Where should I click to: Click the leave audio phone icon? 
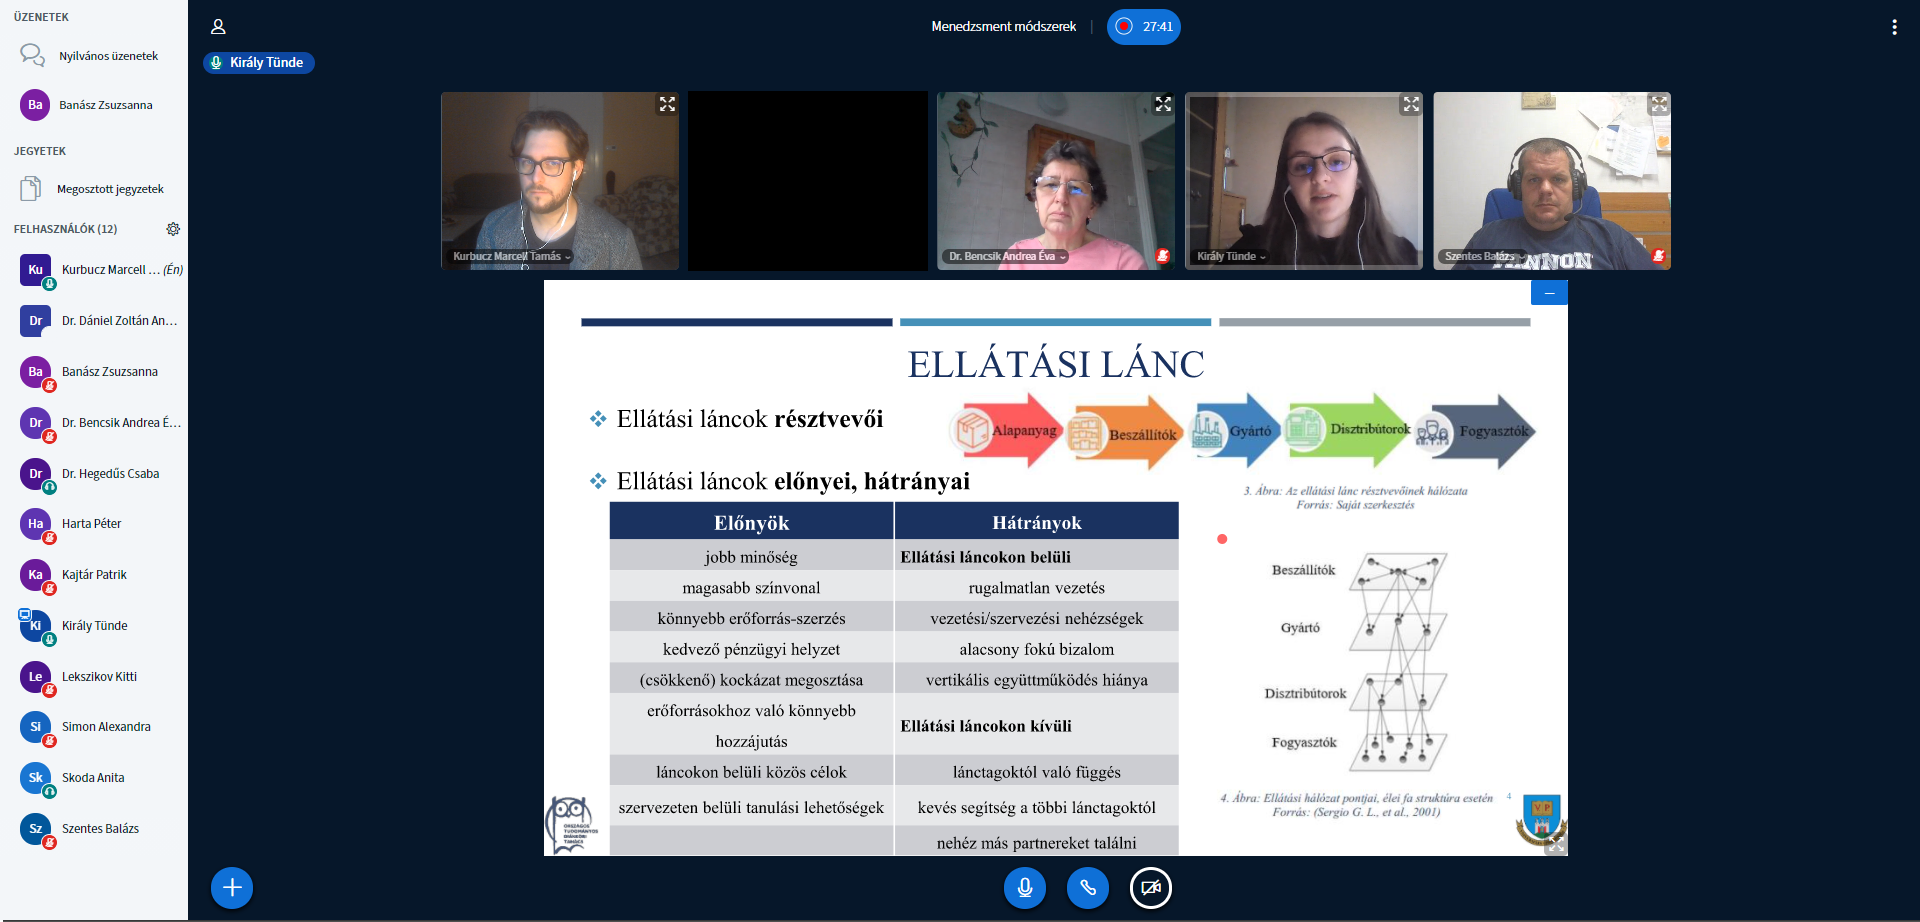point(1087,887)
